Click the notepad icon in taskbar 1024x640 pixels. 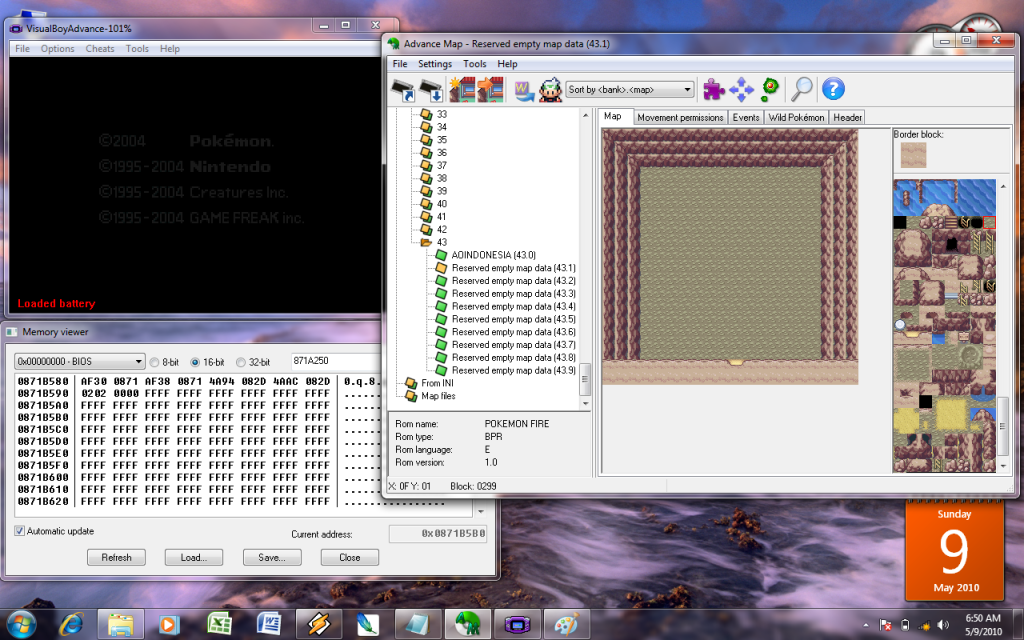417,624
